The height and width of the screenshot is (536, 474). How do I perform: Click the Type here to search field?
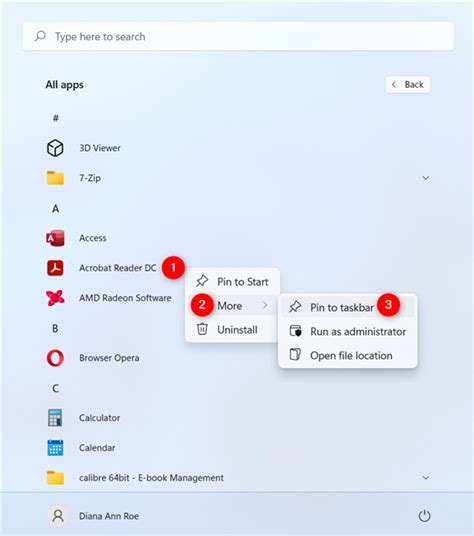point(238,36)
